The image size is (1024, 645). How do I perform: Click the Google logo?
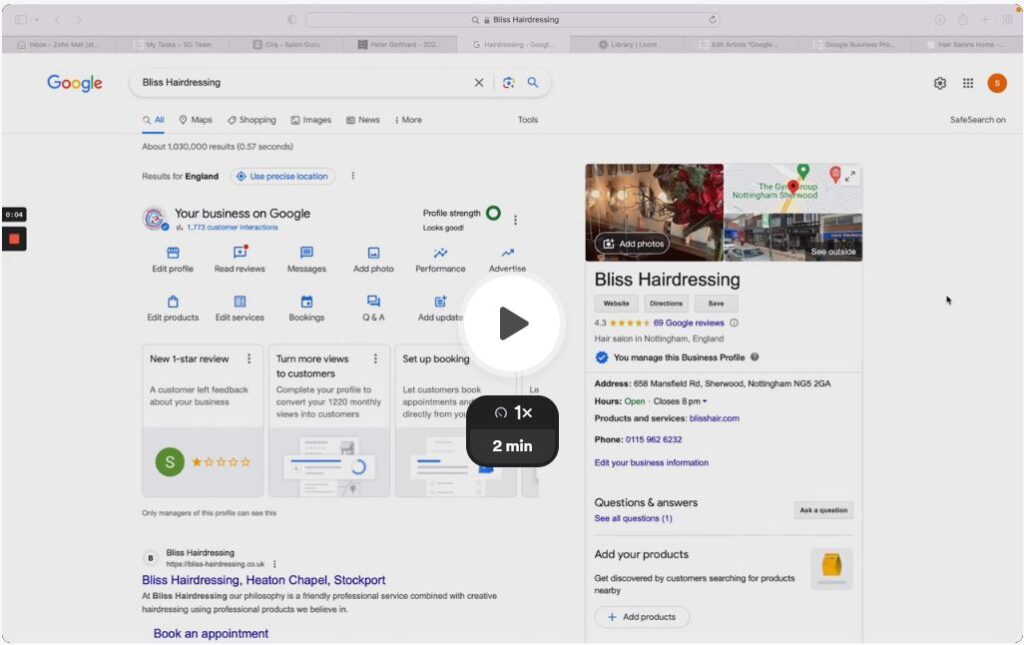[x=74, y=83]
